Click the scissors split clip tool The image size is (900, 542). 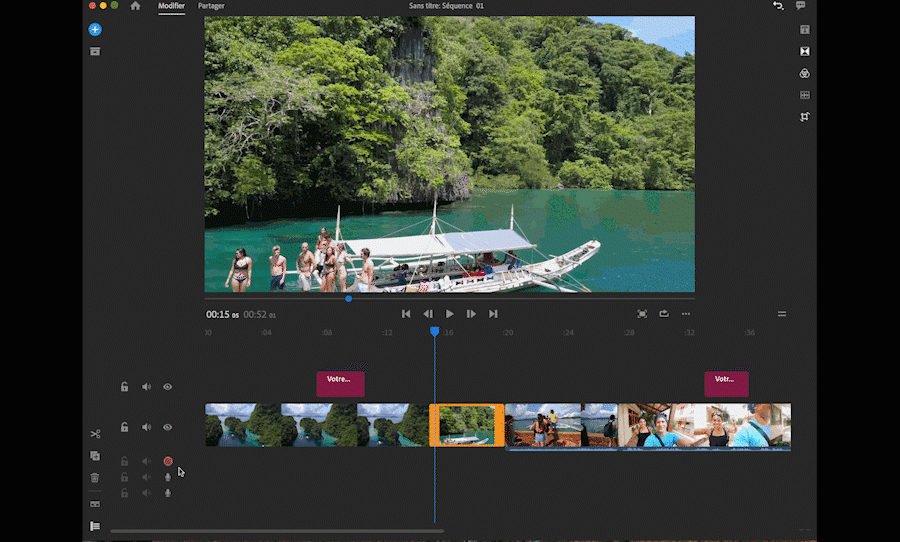click(x=95, y=434)
